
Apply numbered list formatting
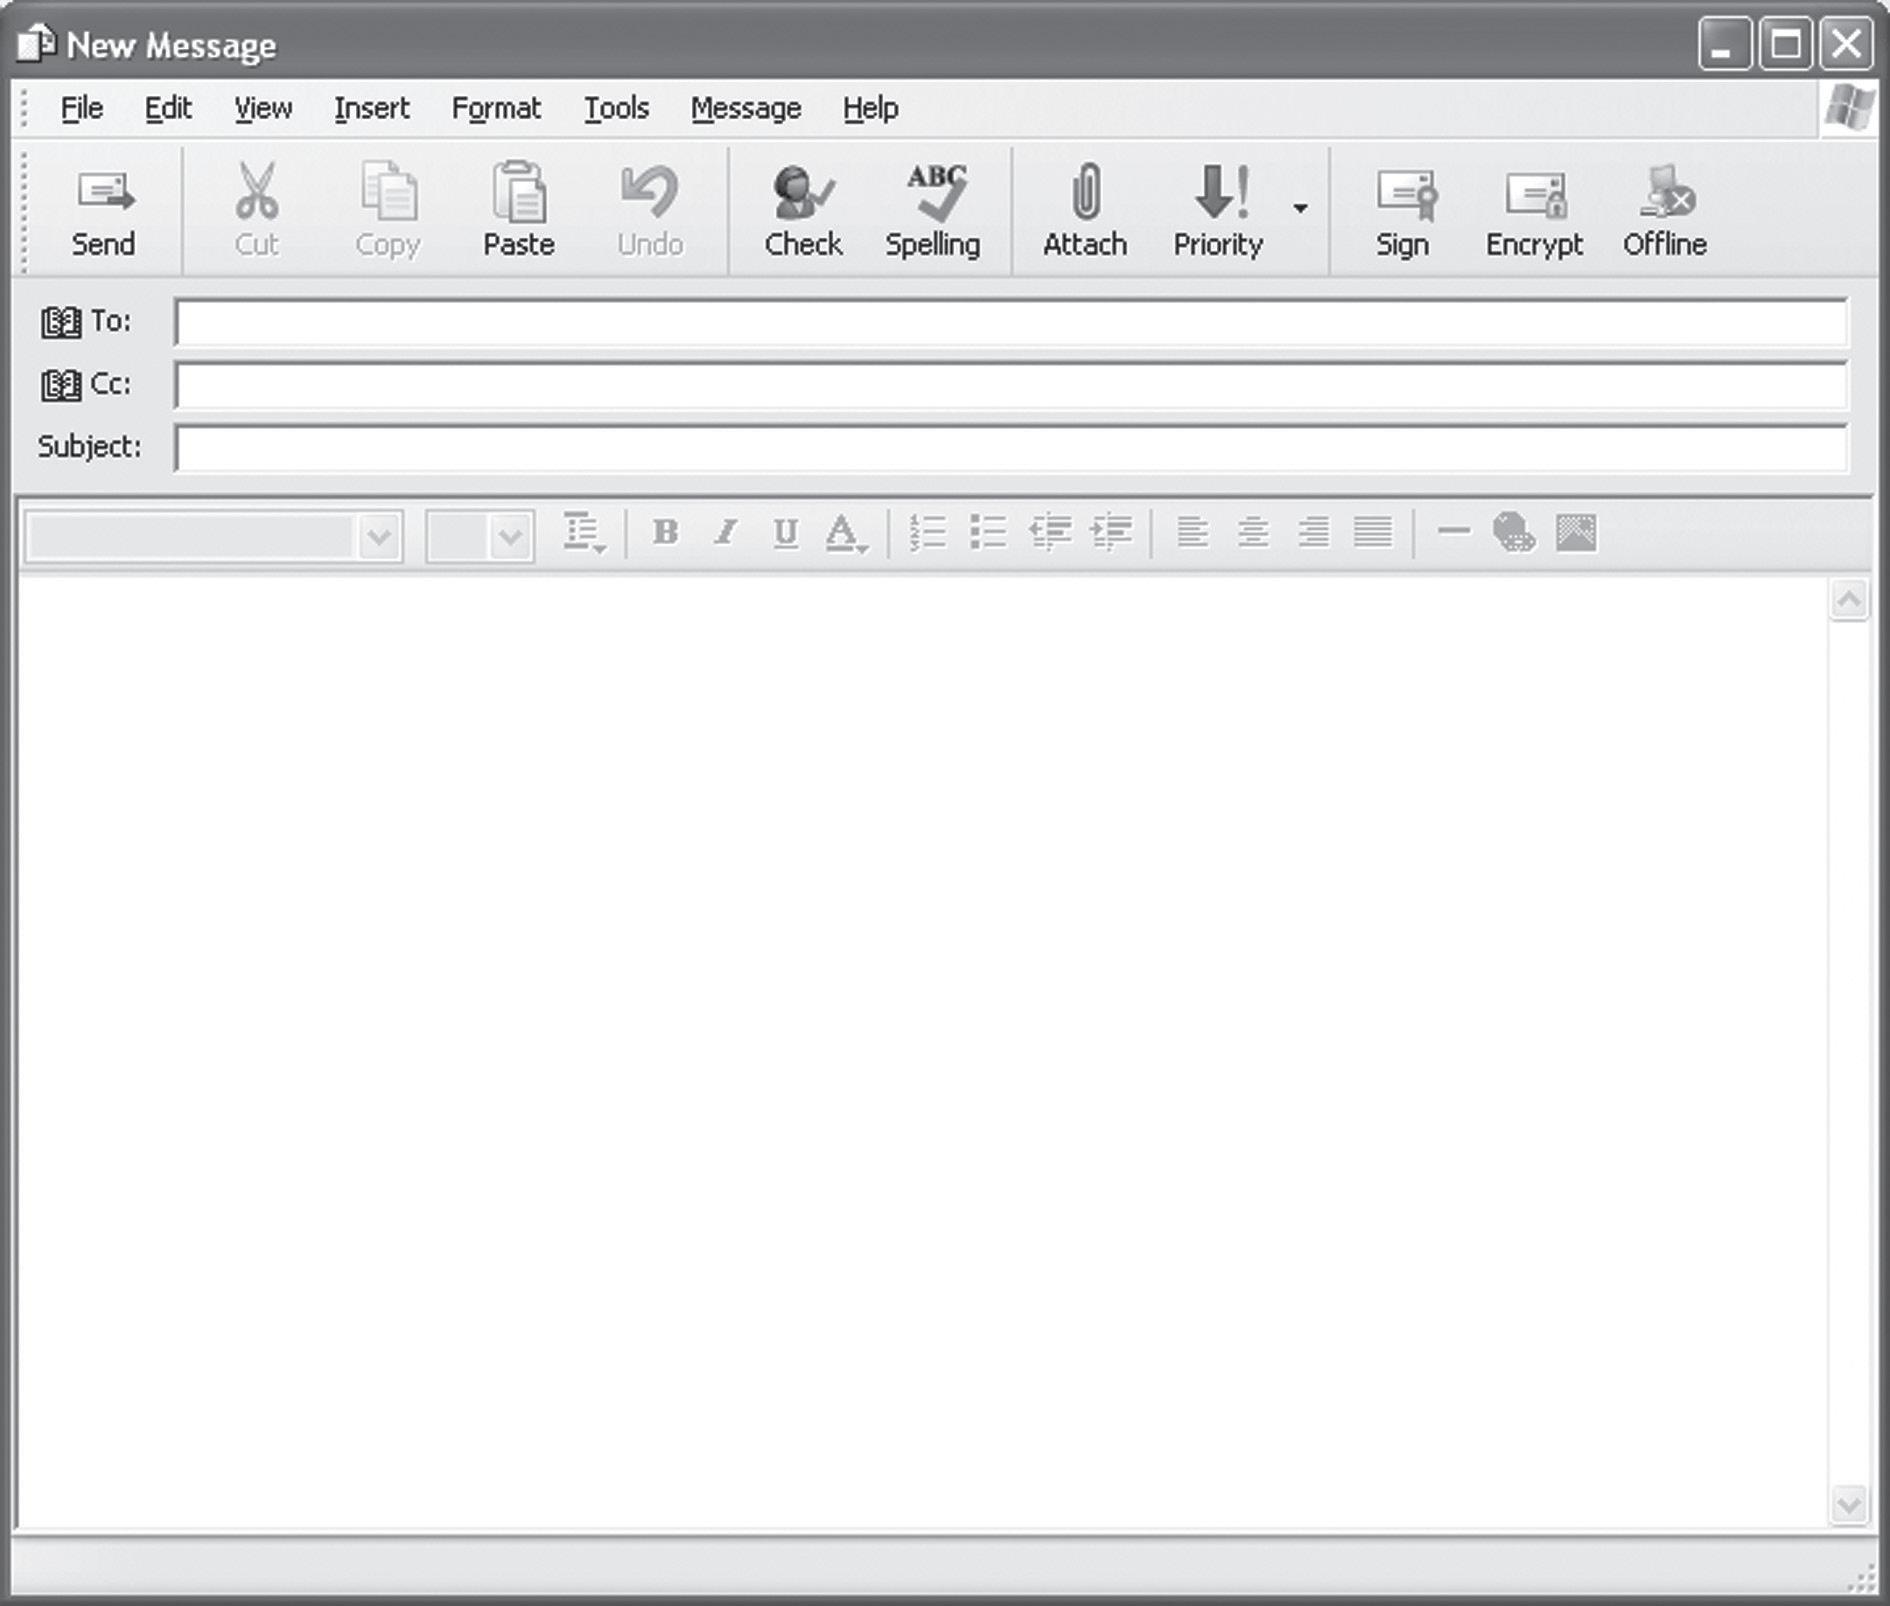[x=928, y=532]
